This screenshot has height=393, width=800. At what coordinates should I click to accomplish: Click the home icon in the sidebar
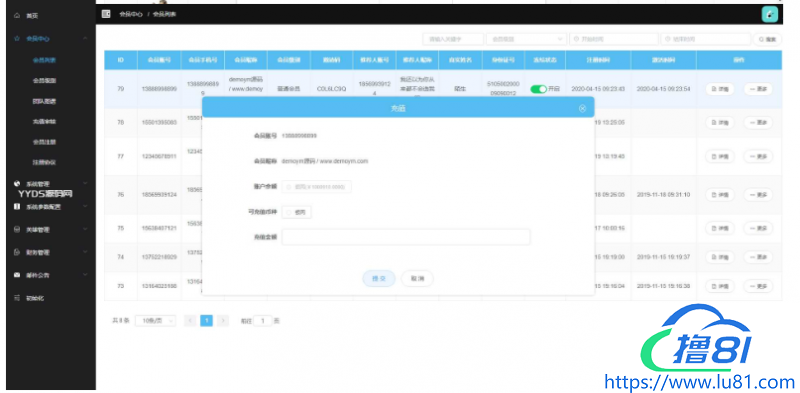pos(17,16)
